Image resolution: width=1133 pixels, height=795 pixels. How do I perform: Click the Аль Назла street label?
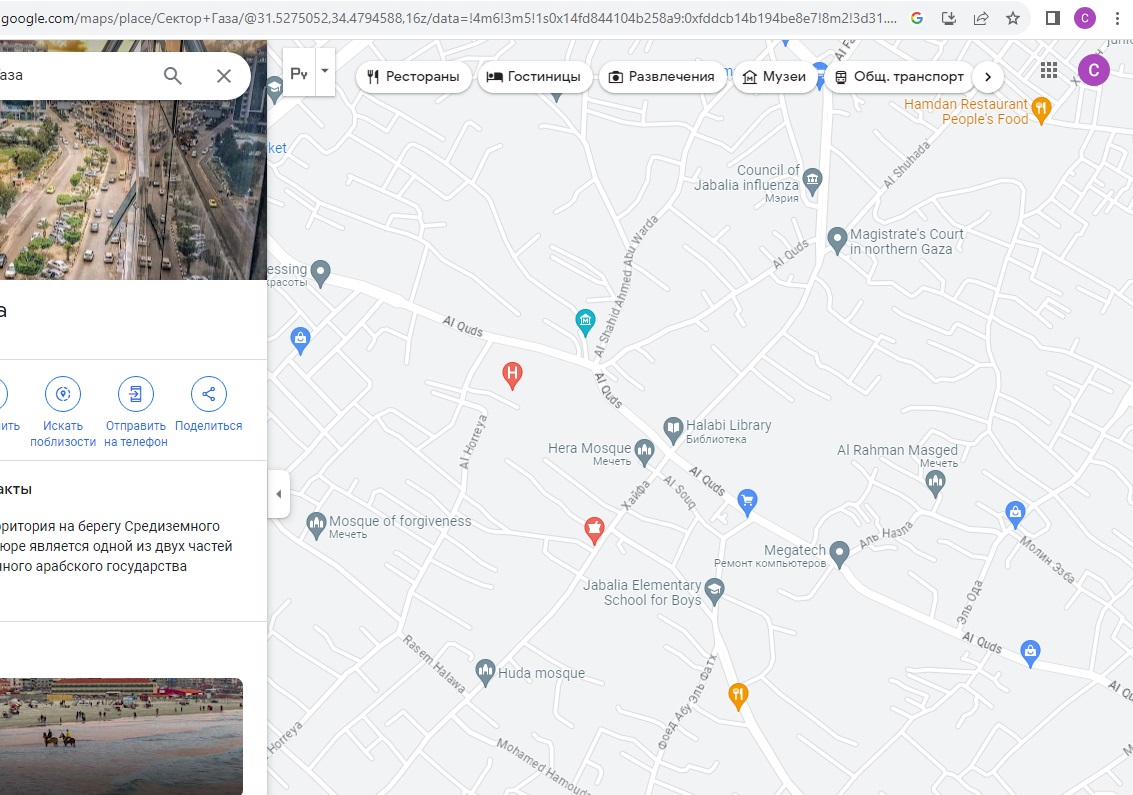[x=886, y=534]
